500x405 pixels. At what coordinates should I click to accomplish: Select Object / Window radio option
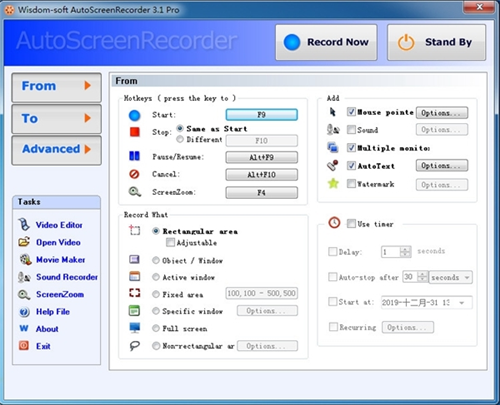156,260
